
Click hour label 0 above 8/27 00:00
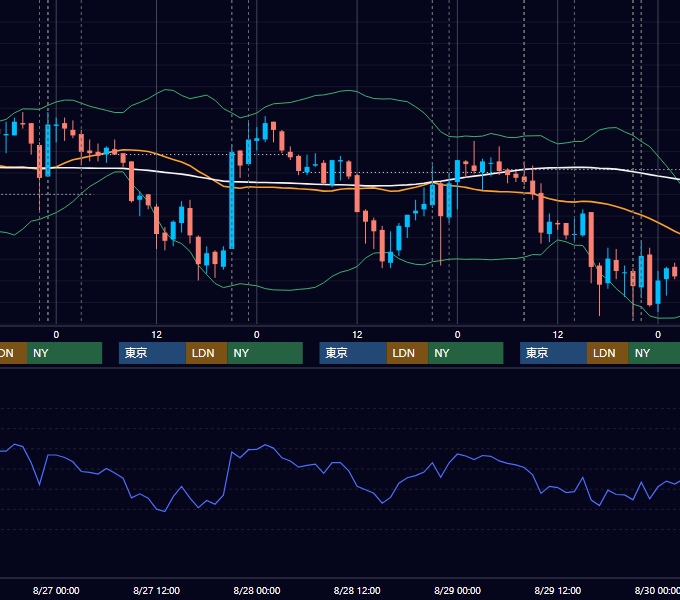pyautogui.click(x=56, y=335)
